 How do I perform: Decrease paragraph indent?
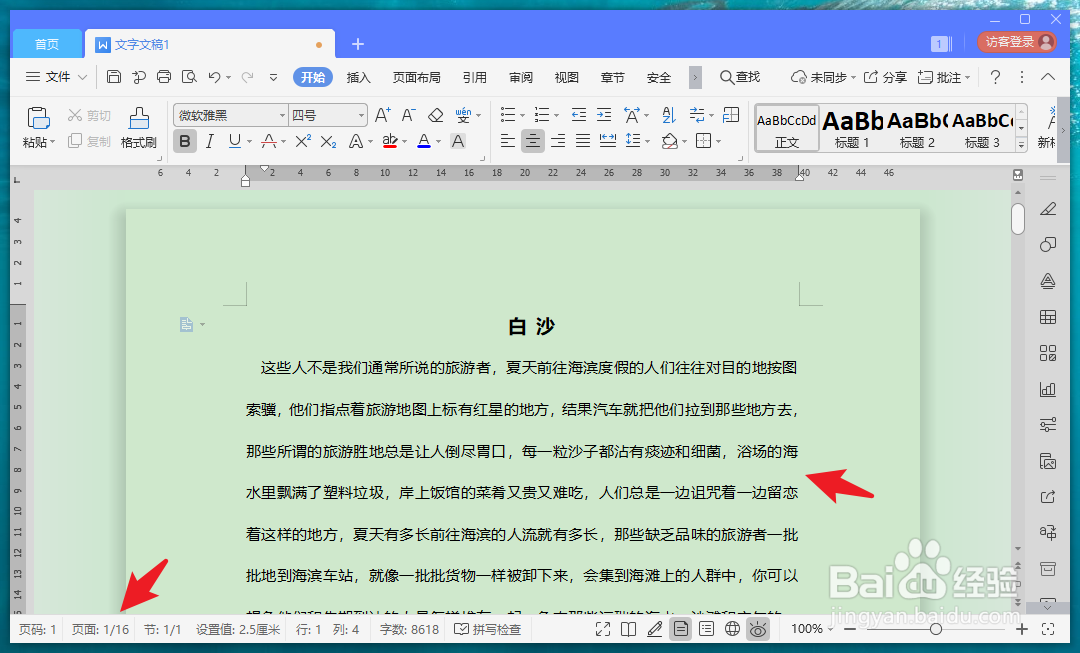(x=579, y=115)
